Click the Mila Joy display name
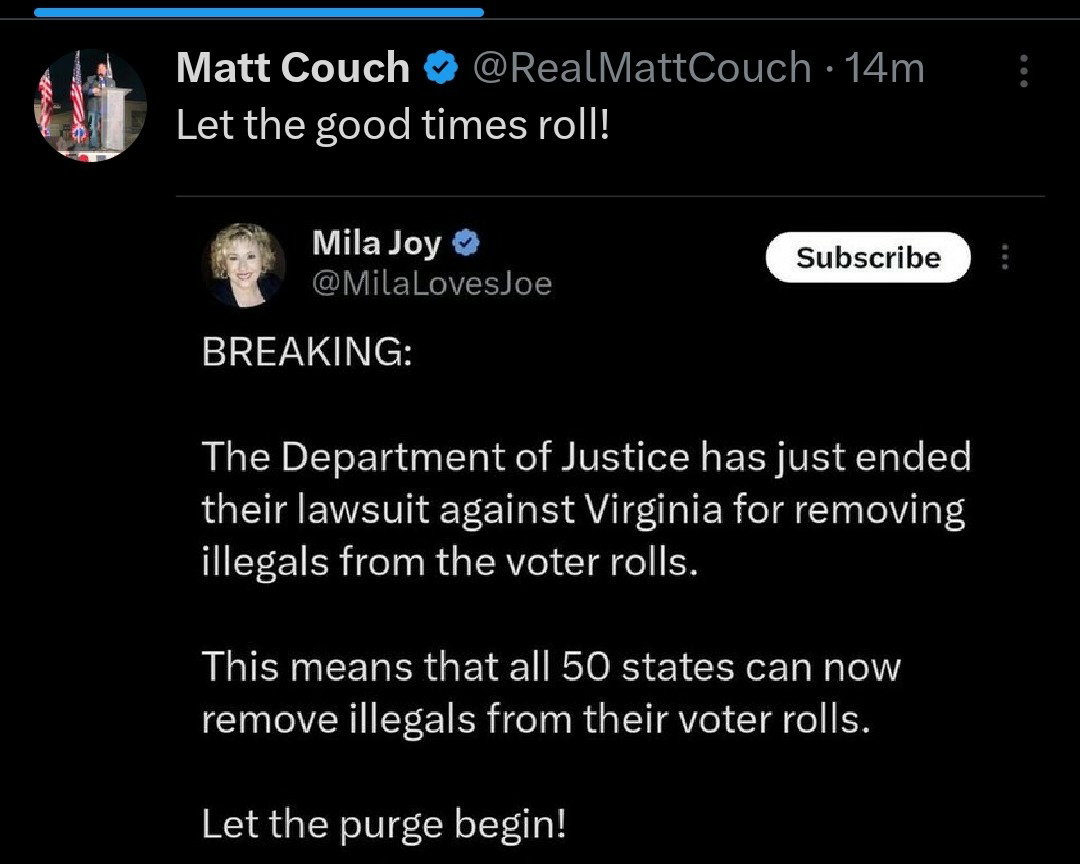The height and width of the screenshot is (864, 1080). click(376, 243)
